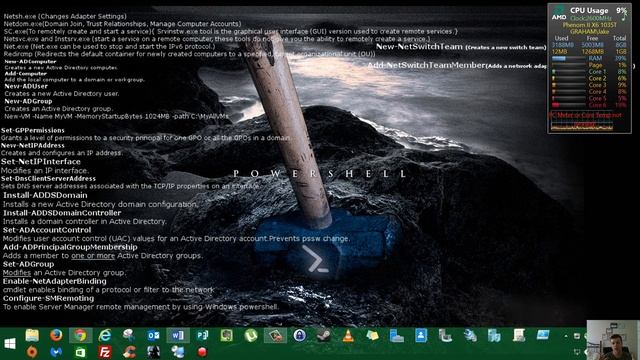Open the wrench tools taskbar icon
The height and width of the screenshot is (360, 640).
pos(469,336)
